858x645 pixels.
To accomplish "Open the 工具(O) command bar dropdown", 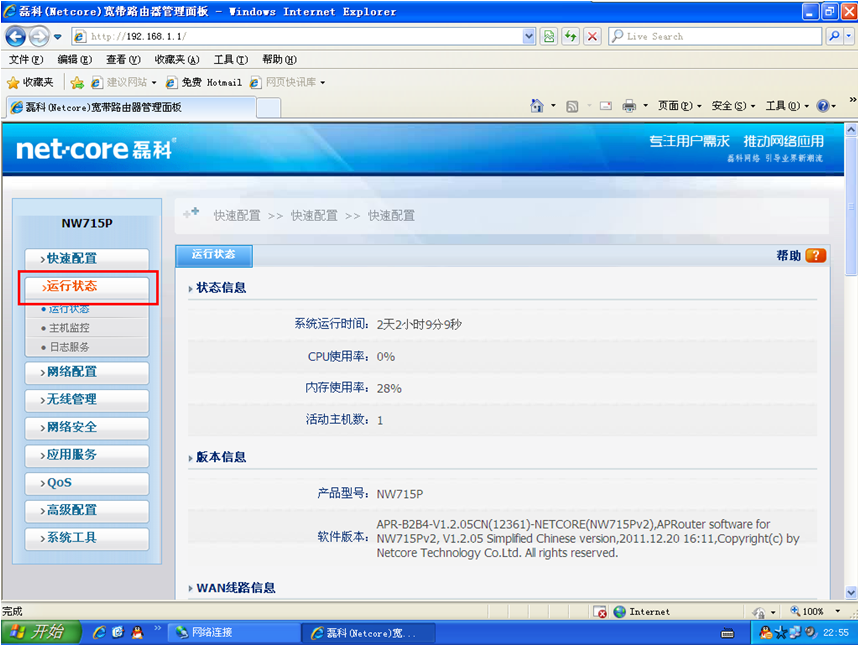I will (x=786, y=106).
